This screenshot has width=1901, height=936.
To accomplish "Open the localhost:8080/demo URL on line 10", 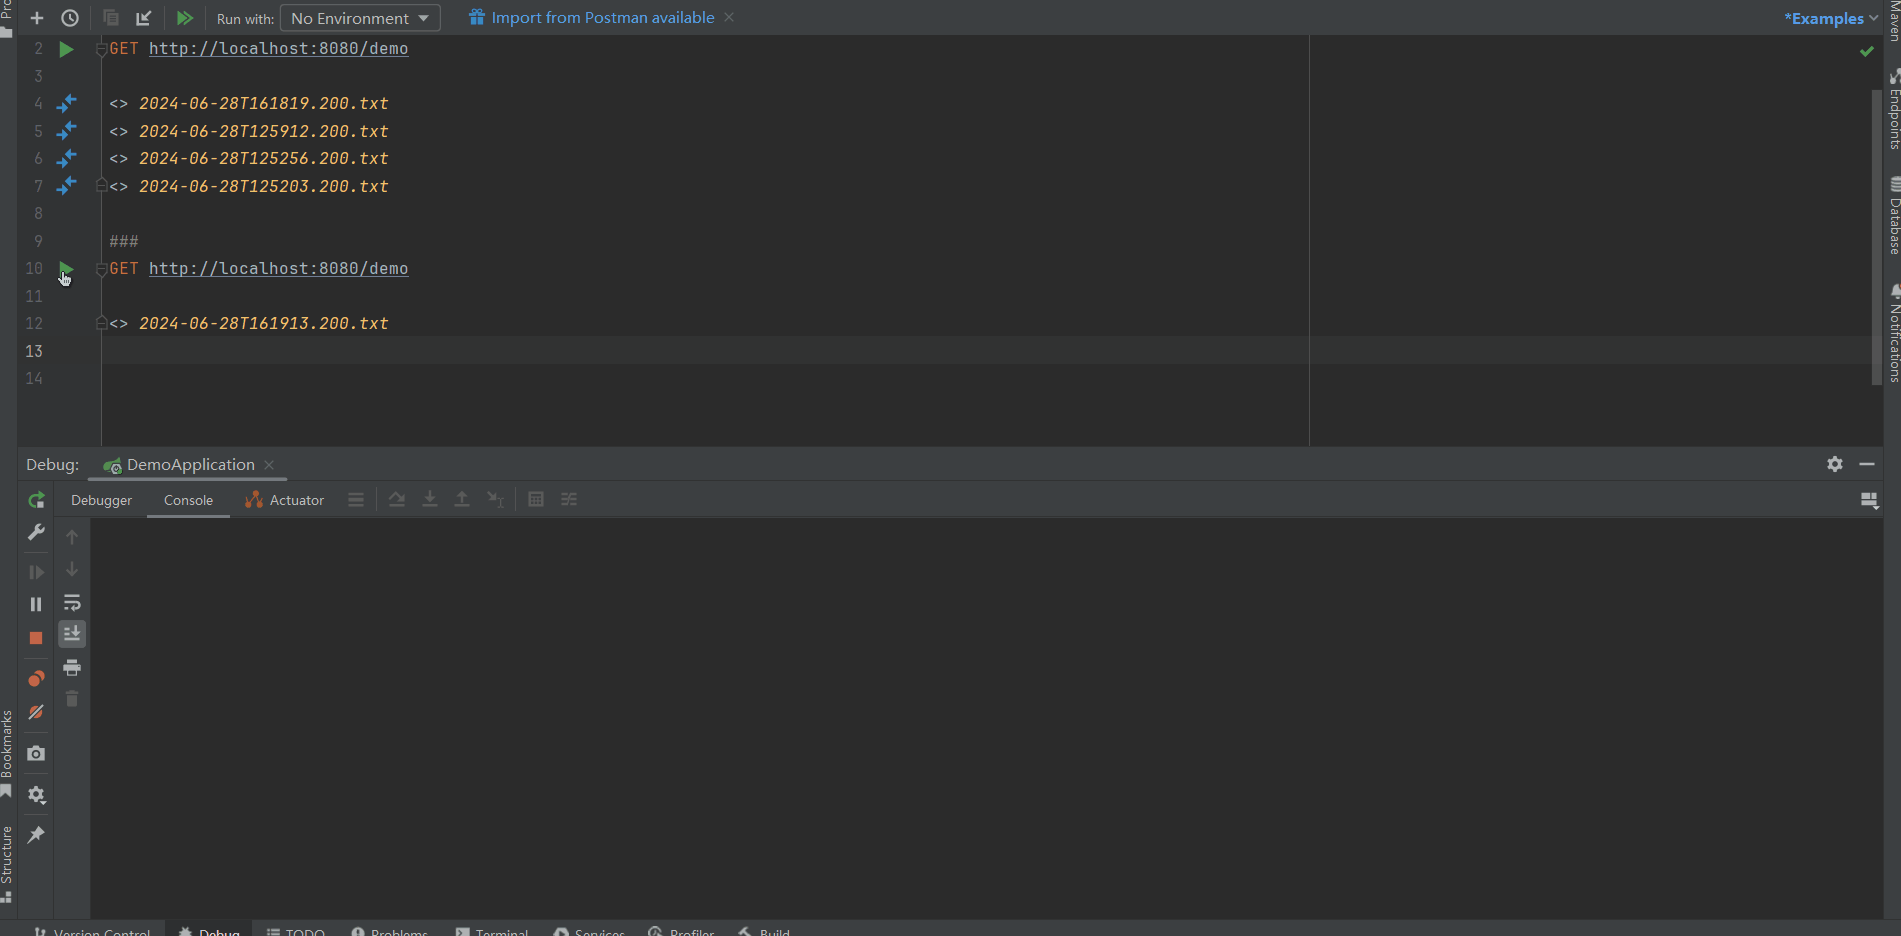I will [278, 268].
